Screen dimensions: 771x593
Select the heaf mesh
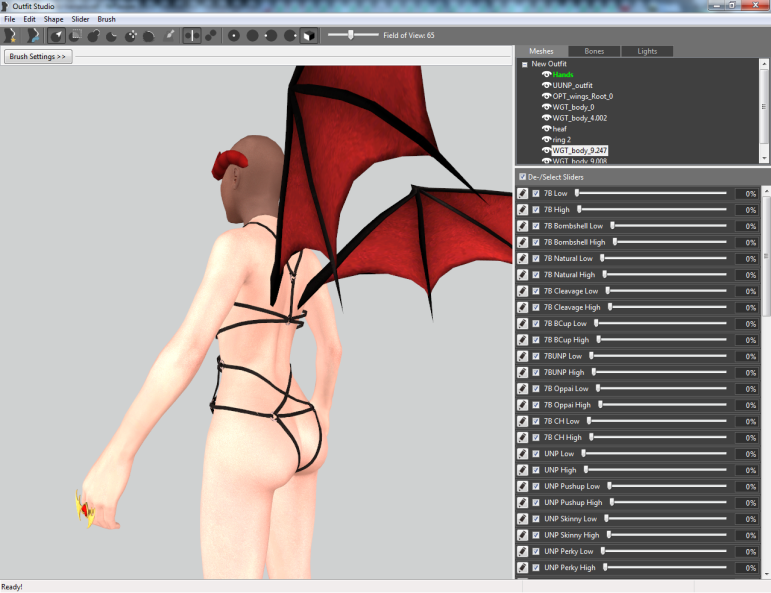click(560, 129)
